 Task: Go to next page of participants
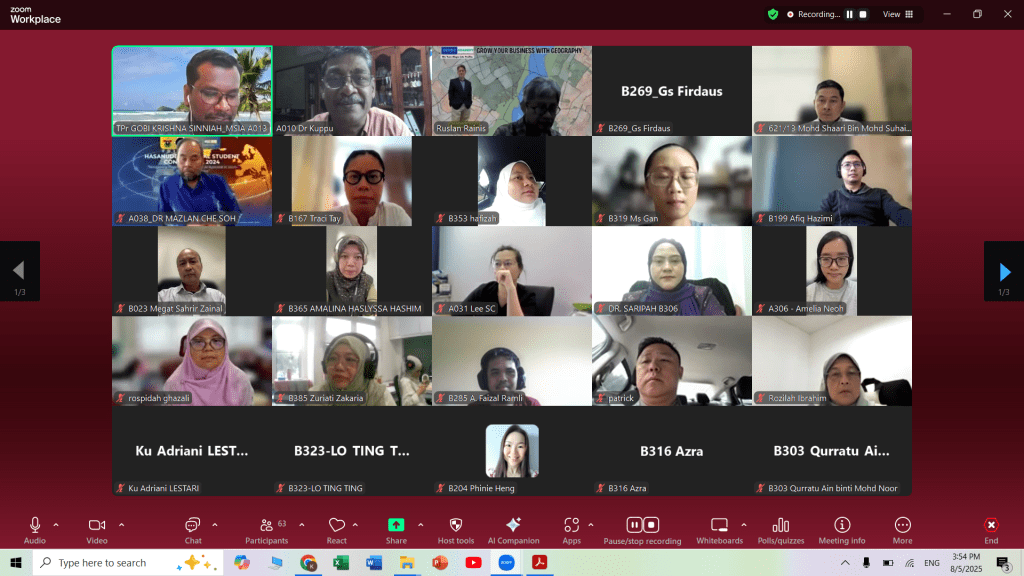[1004, 272]
